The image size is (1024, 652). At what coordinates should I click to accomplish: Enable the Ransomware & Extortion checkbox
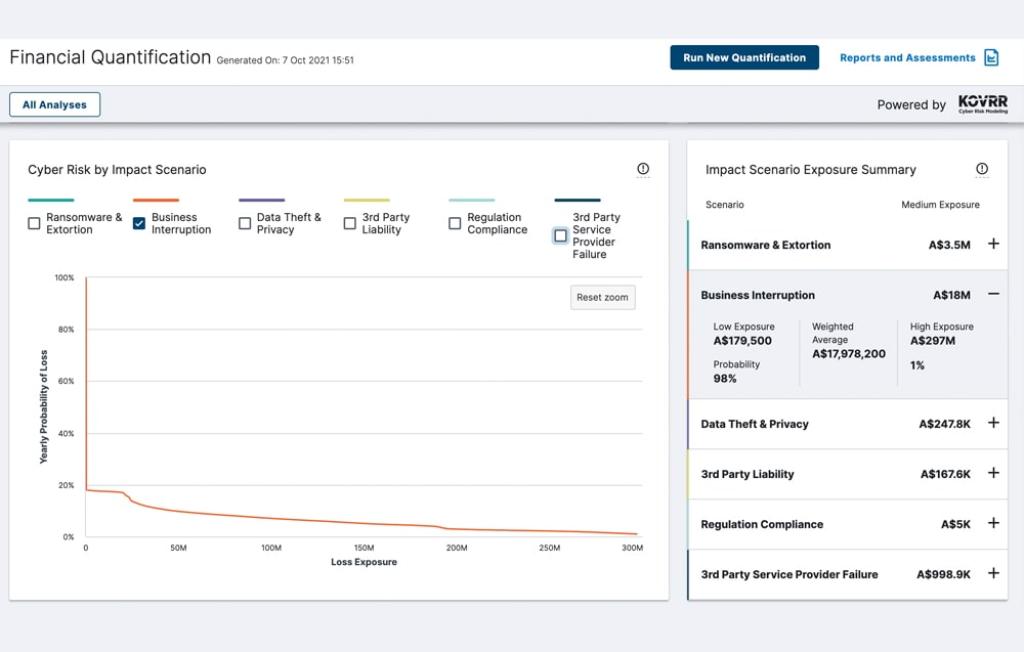34,224
